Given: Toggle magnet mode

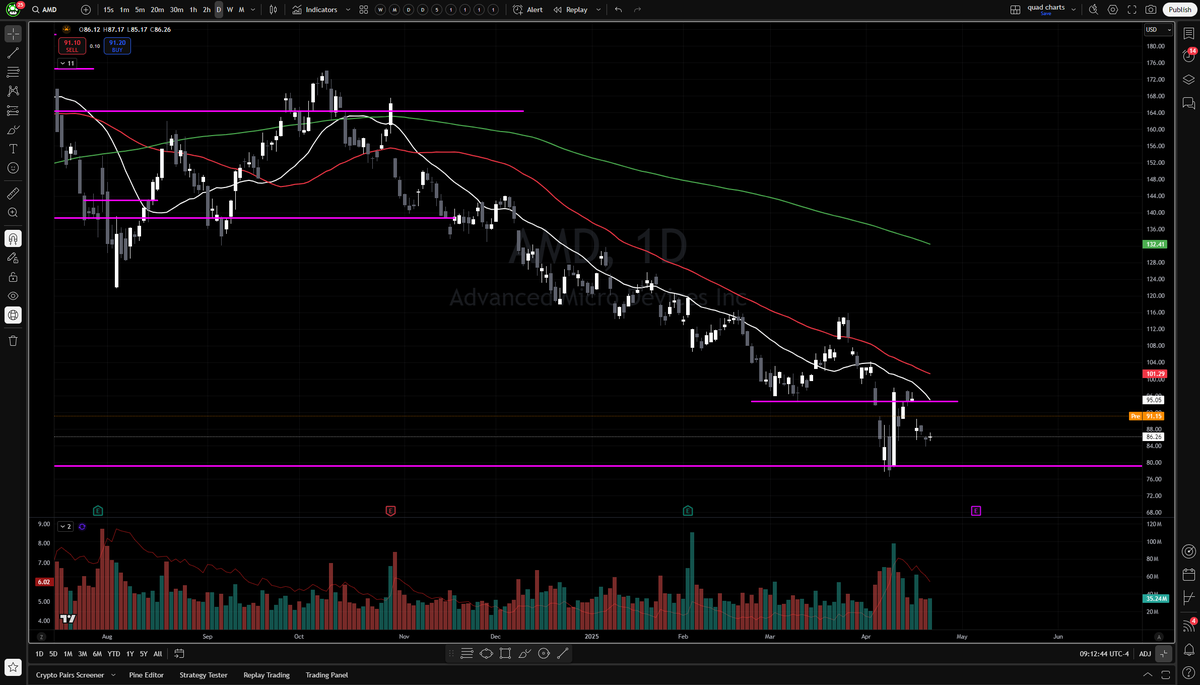Looking at the screenshot, I should pyautogui.click(x=13, y=238).
